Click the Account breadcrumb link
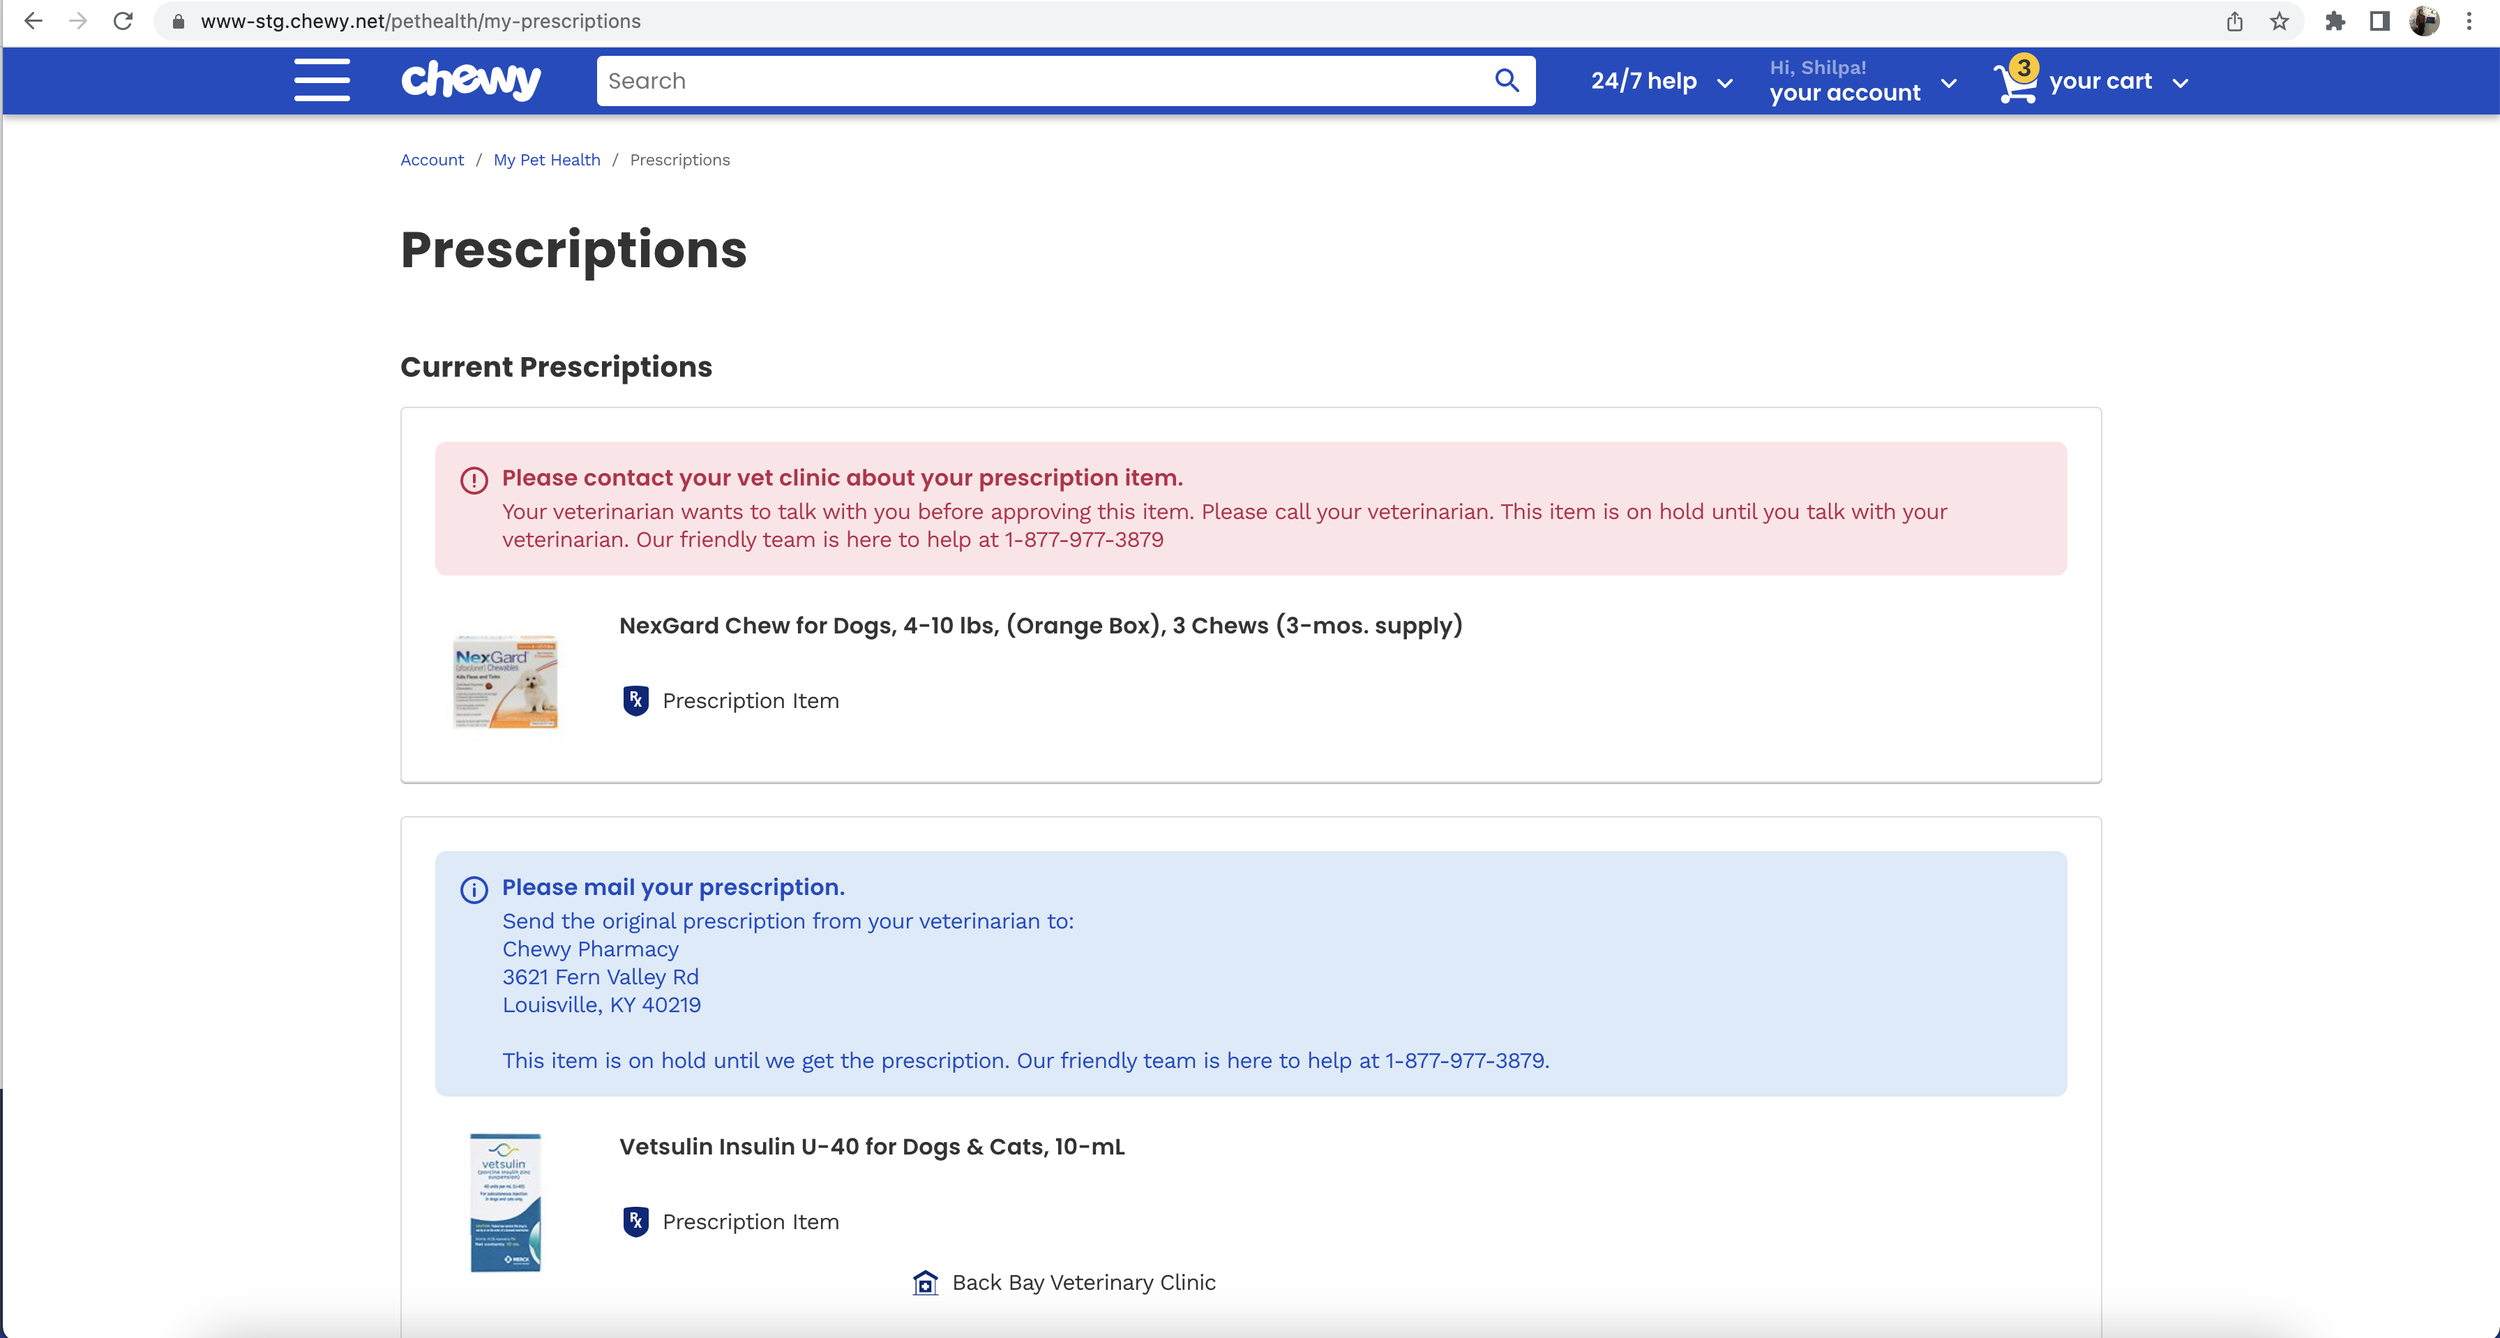 click(432, 160)
